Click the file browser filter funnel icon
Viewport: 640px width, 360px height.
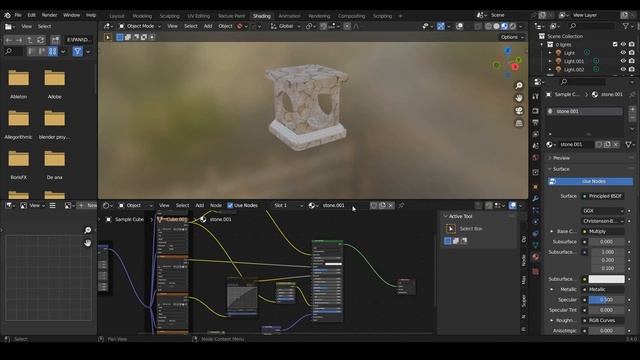(x=77, y=51)
